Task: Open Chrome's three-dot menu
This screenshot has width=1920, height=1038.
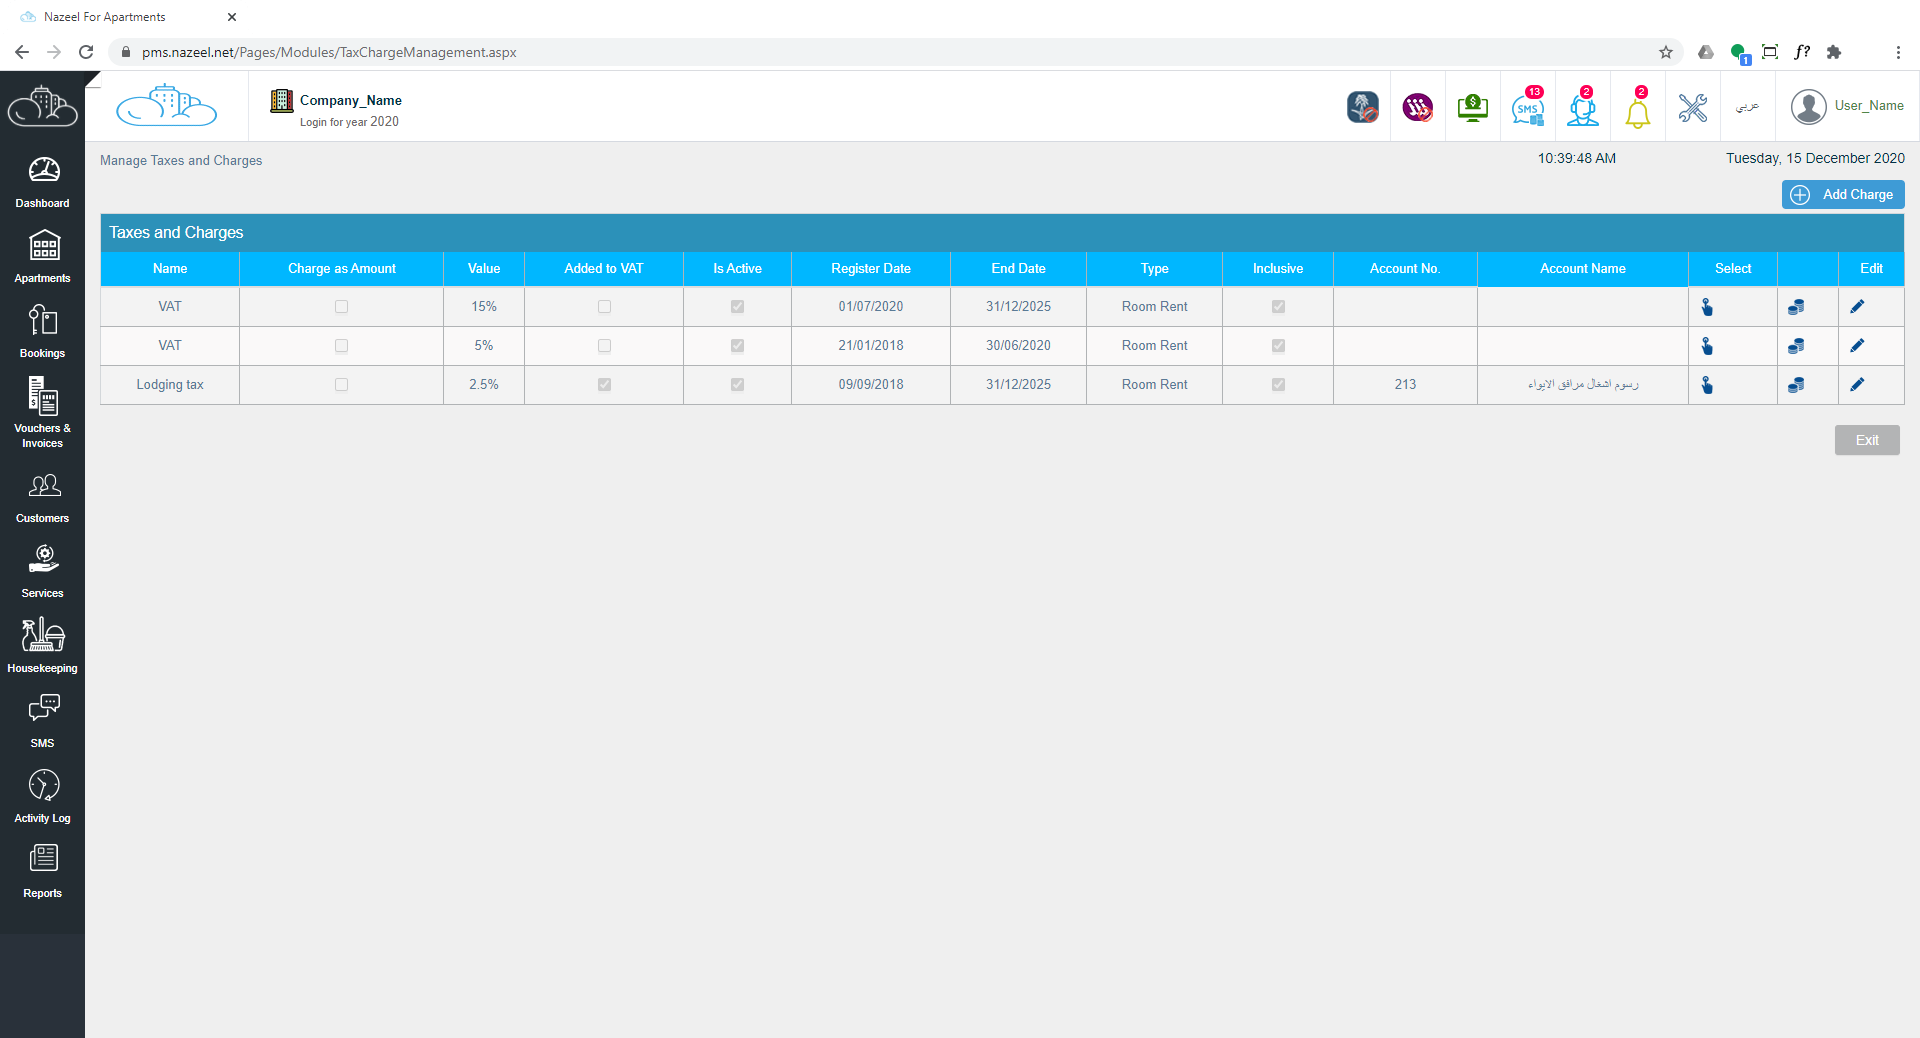Action: click(1899, 52)
